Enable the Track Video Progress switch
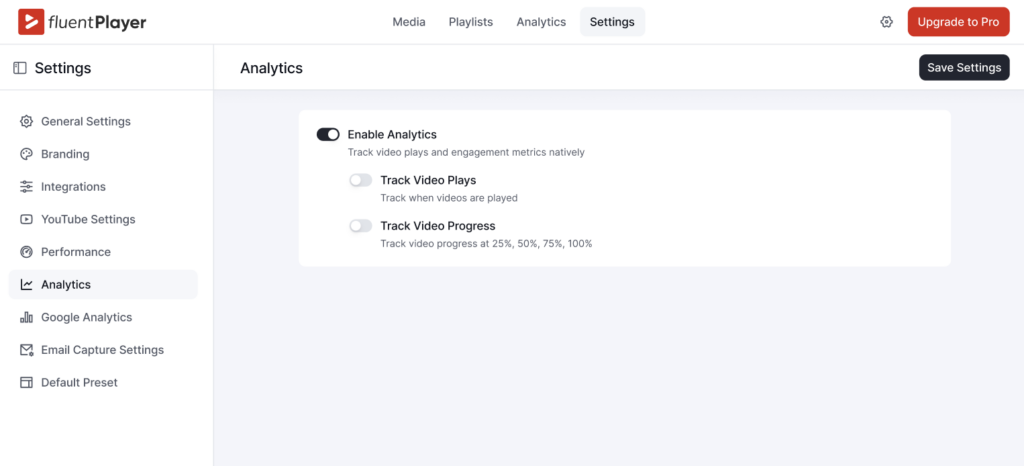The image size is (1024, 466). tap(360, 226)
